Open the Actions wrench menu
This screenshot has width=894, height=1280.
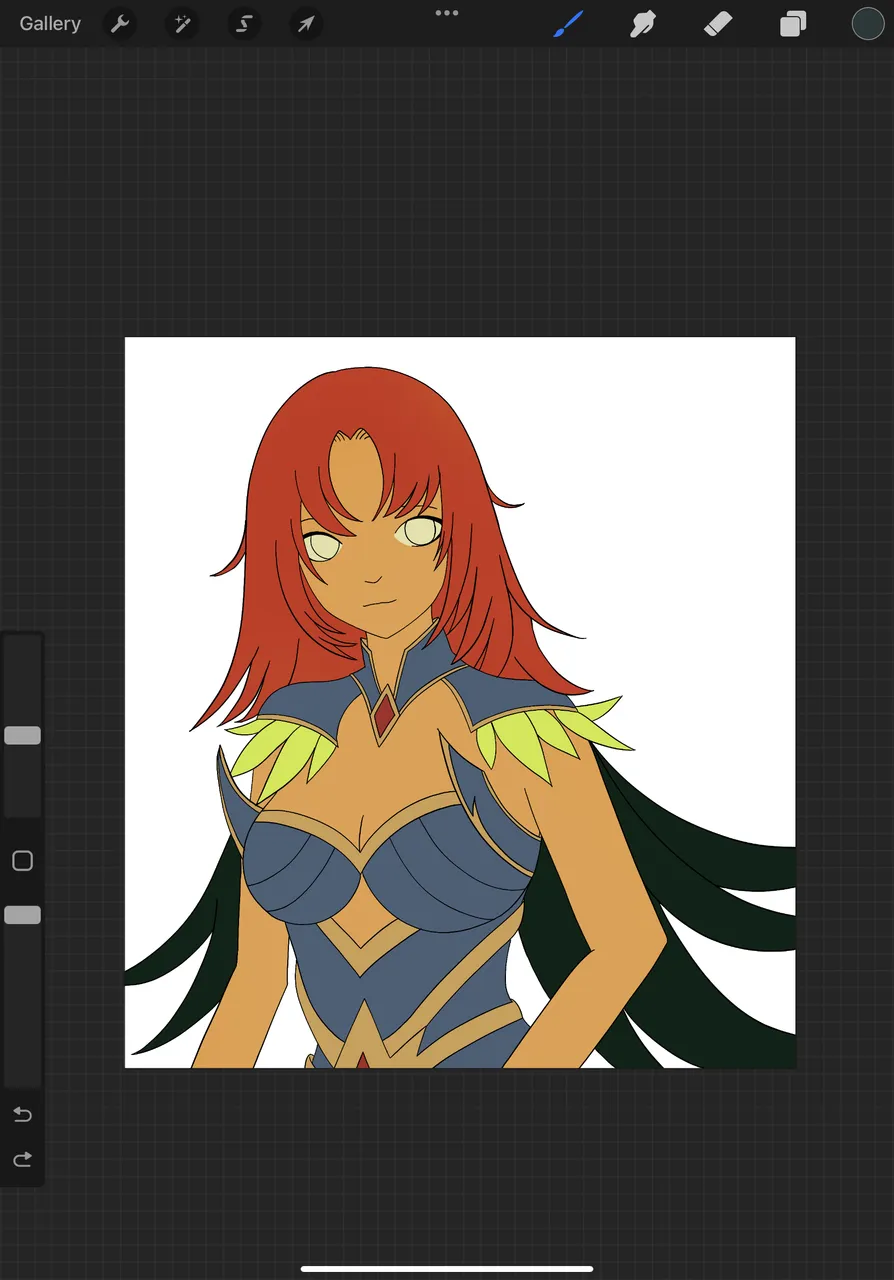coord(120,23)
